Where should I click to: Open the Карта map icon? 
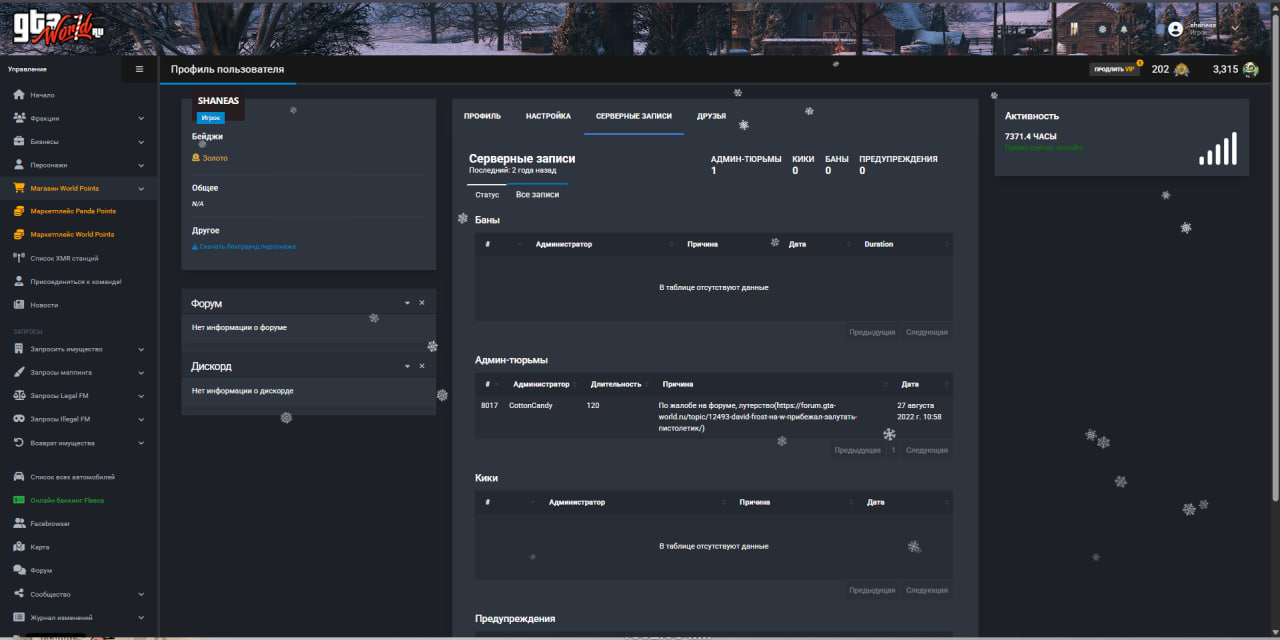click(19, 547)
